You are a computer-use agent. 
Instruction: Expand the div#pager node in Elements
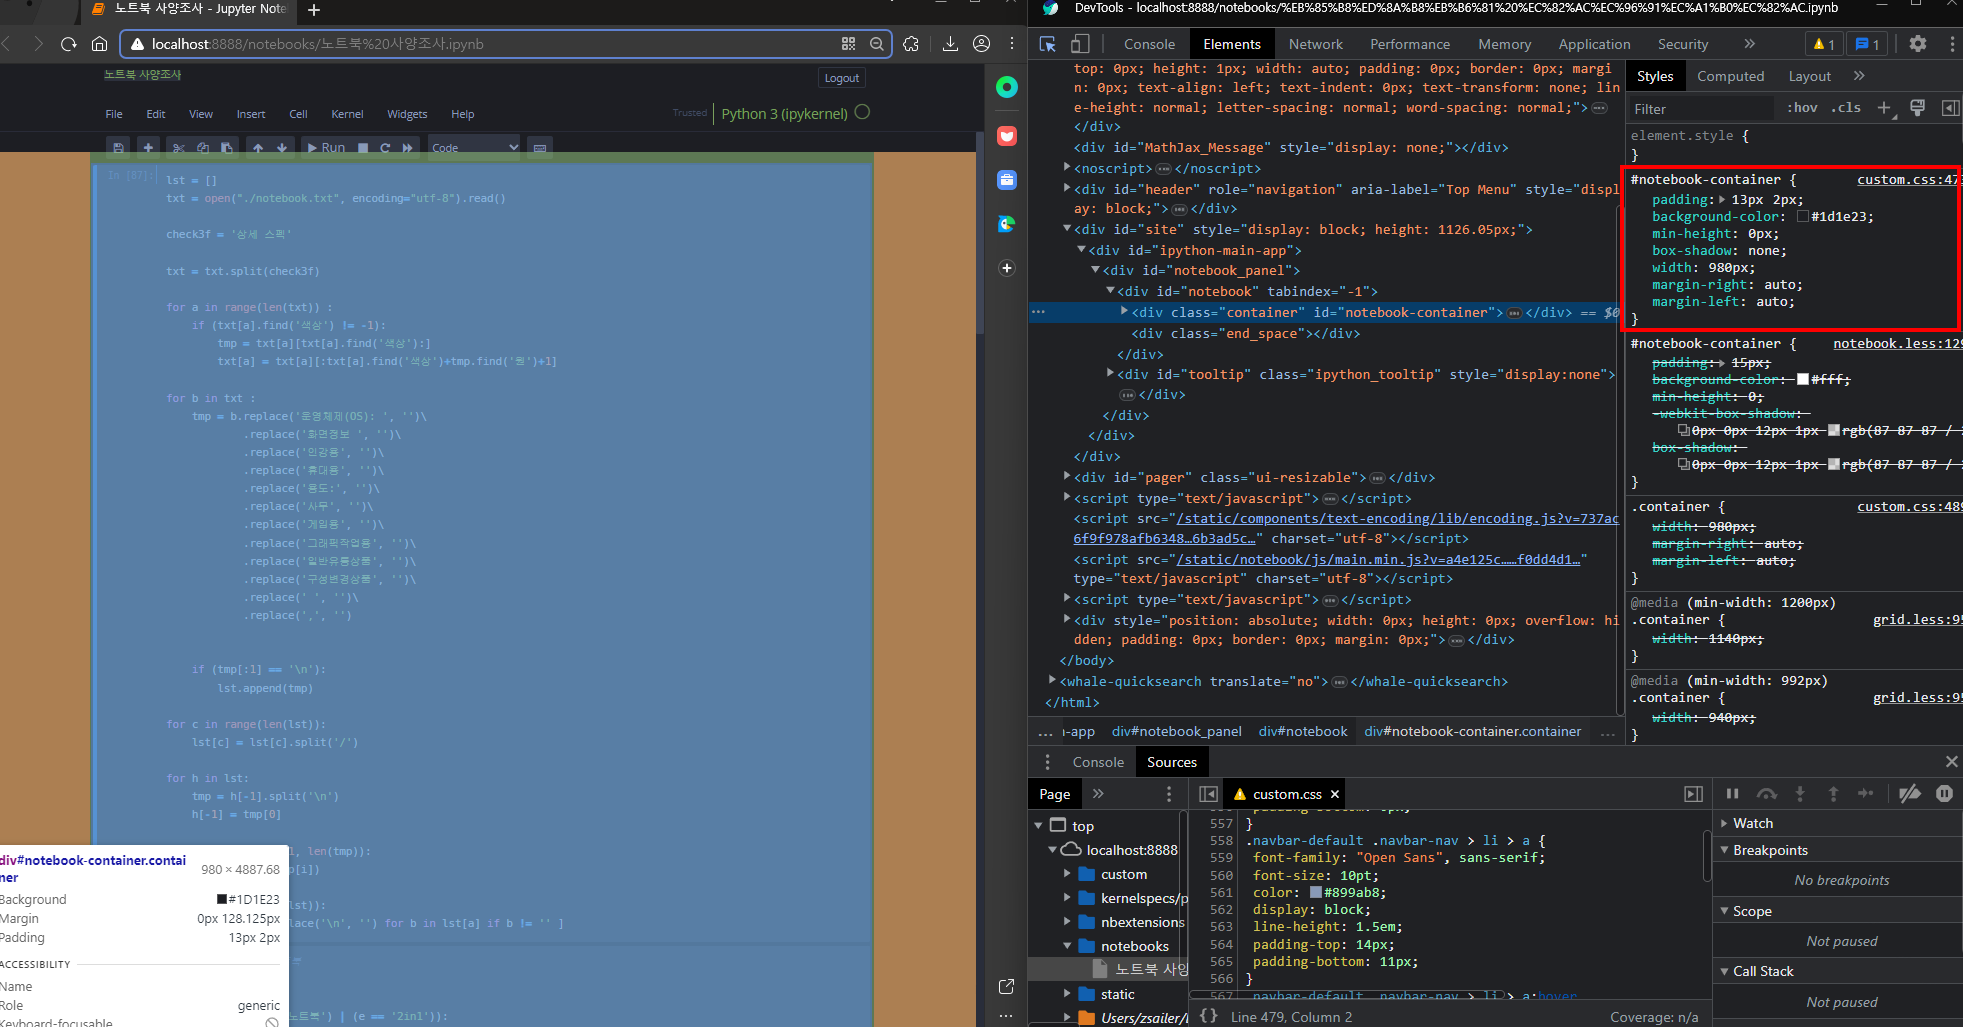(x=1067, y=477)
